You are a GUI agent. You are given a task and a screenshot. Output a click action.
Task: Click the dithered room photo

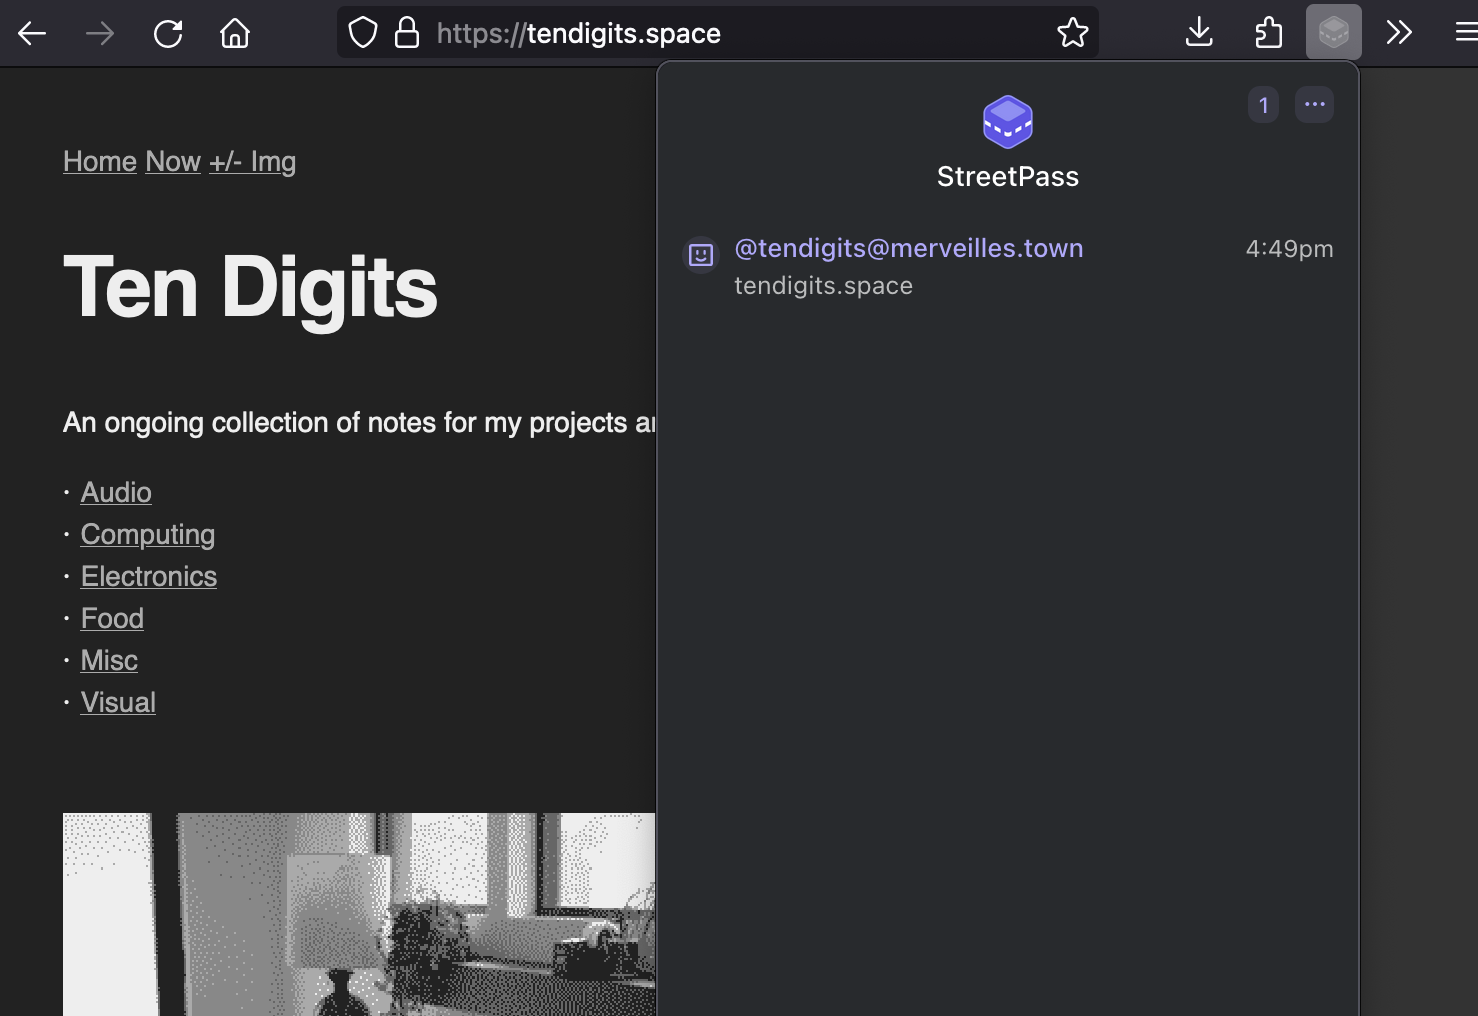point(358,914)
